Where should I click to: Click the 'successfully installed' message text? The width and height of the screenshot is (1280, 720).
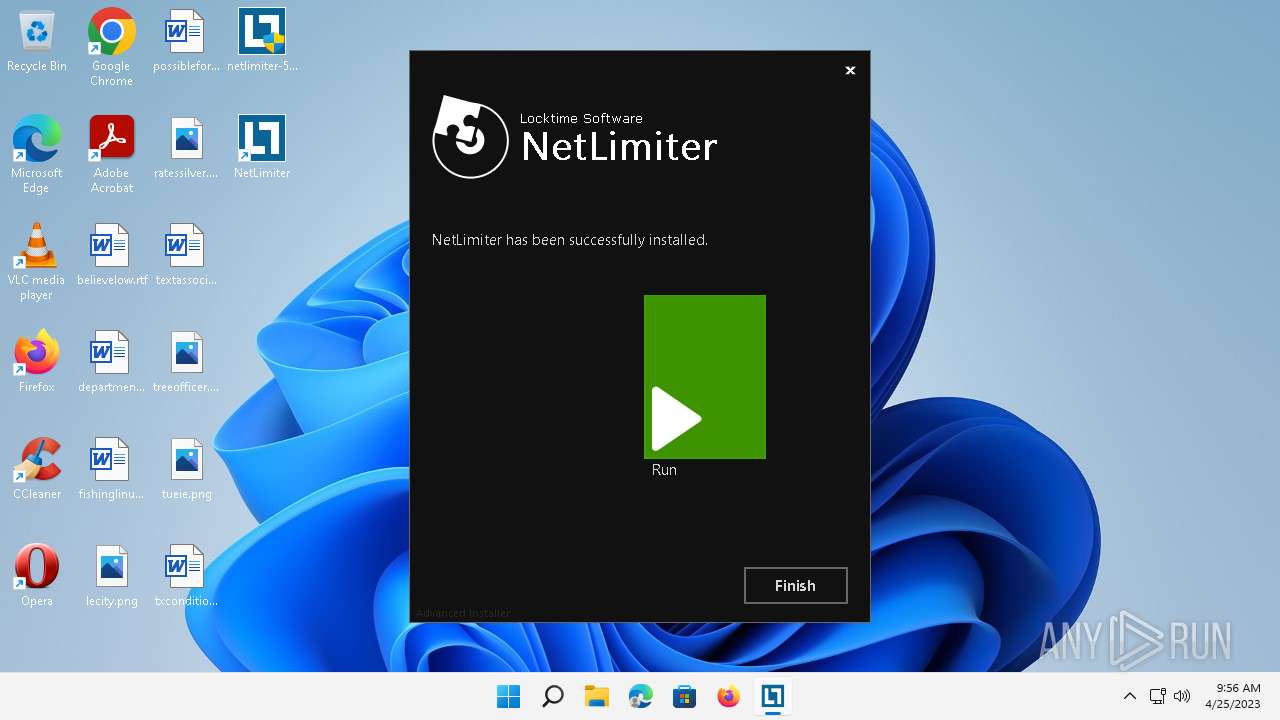tap(570, 240)
